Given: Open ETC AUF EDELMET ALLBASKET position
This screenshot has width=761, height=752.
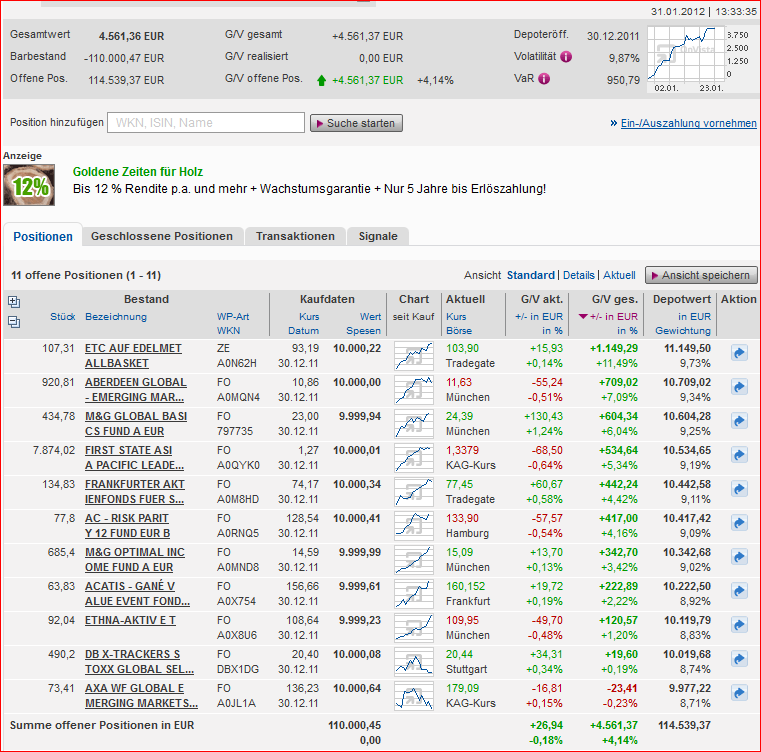Looking at the screenshot, I should 133,356.
